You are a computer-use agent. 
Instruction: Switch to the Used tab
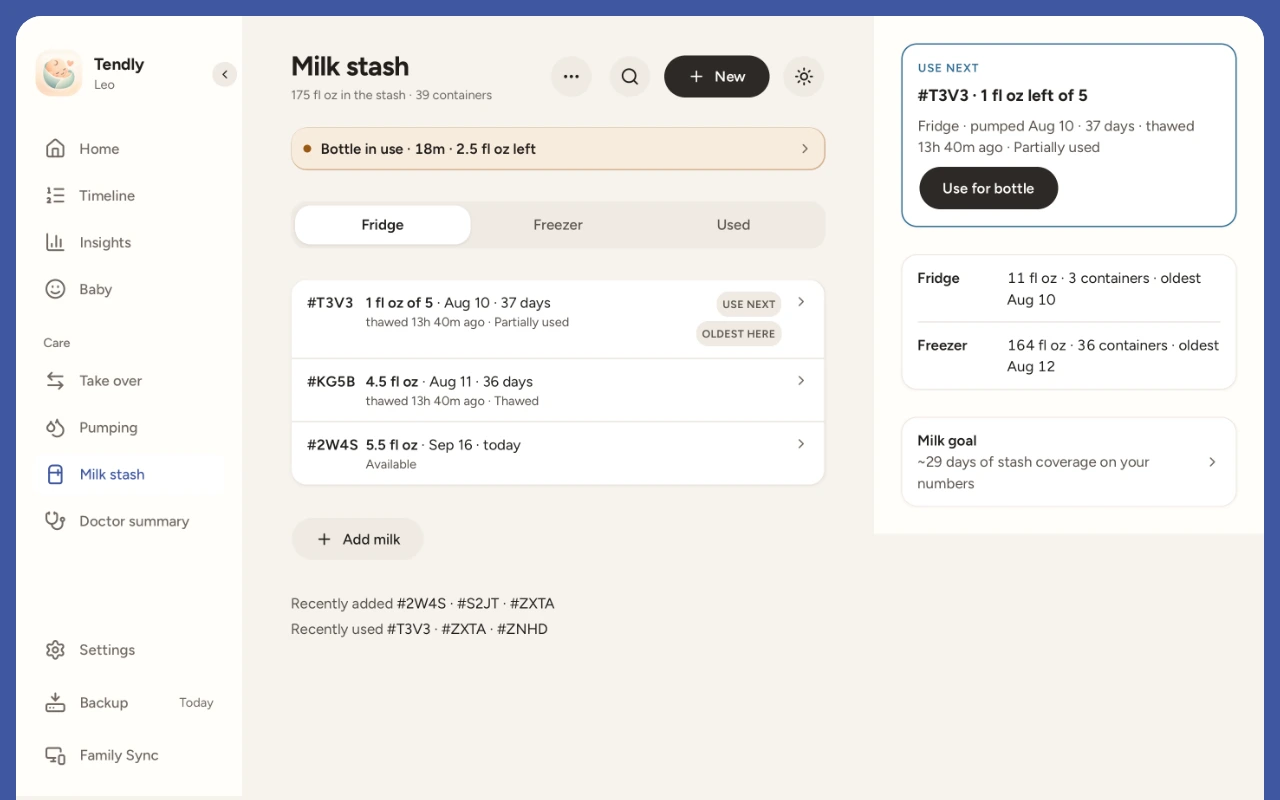tap(733, 225)
